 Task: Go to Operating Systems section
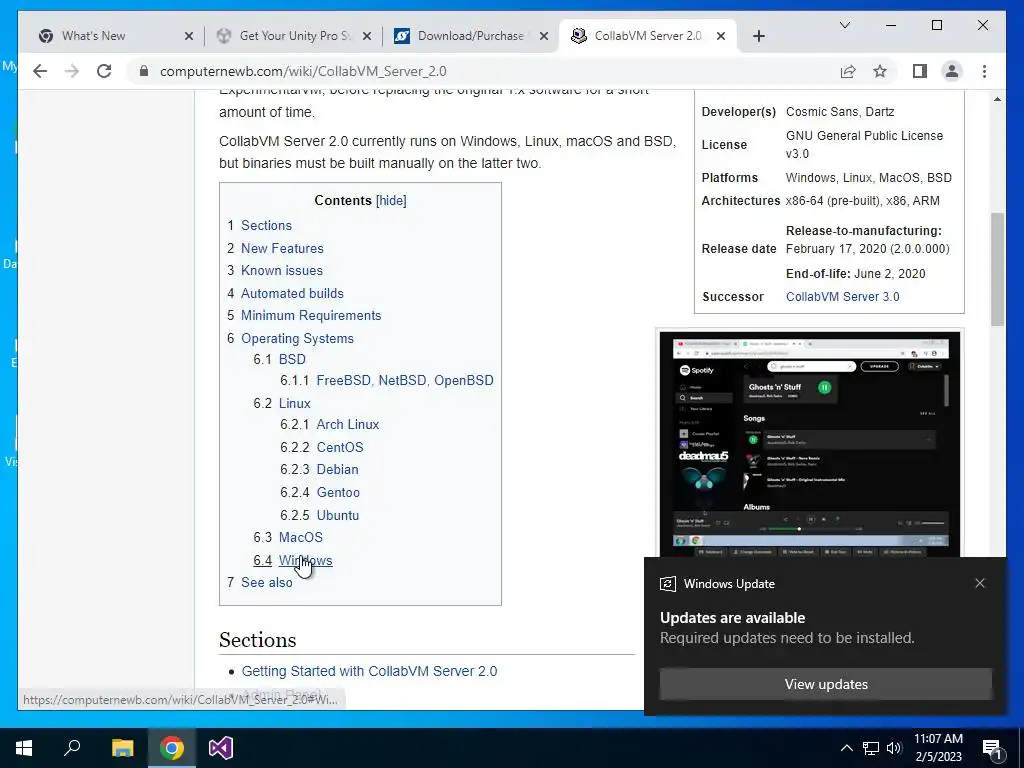point(297,338)
